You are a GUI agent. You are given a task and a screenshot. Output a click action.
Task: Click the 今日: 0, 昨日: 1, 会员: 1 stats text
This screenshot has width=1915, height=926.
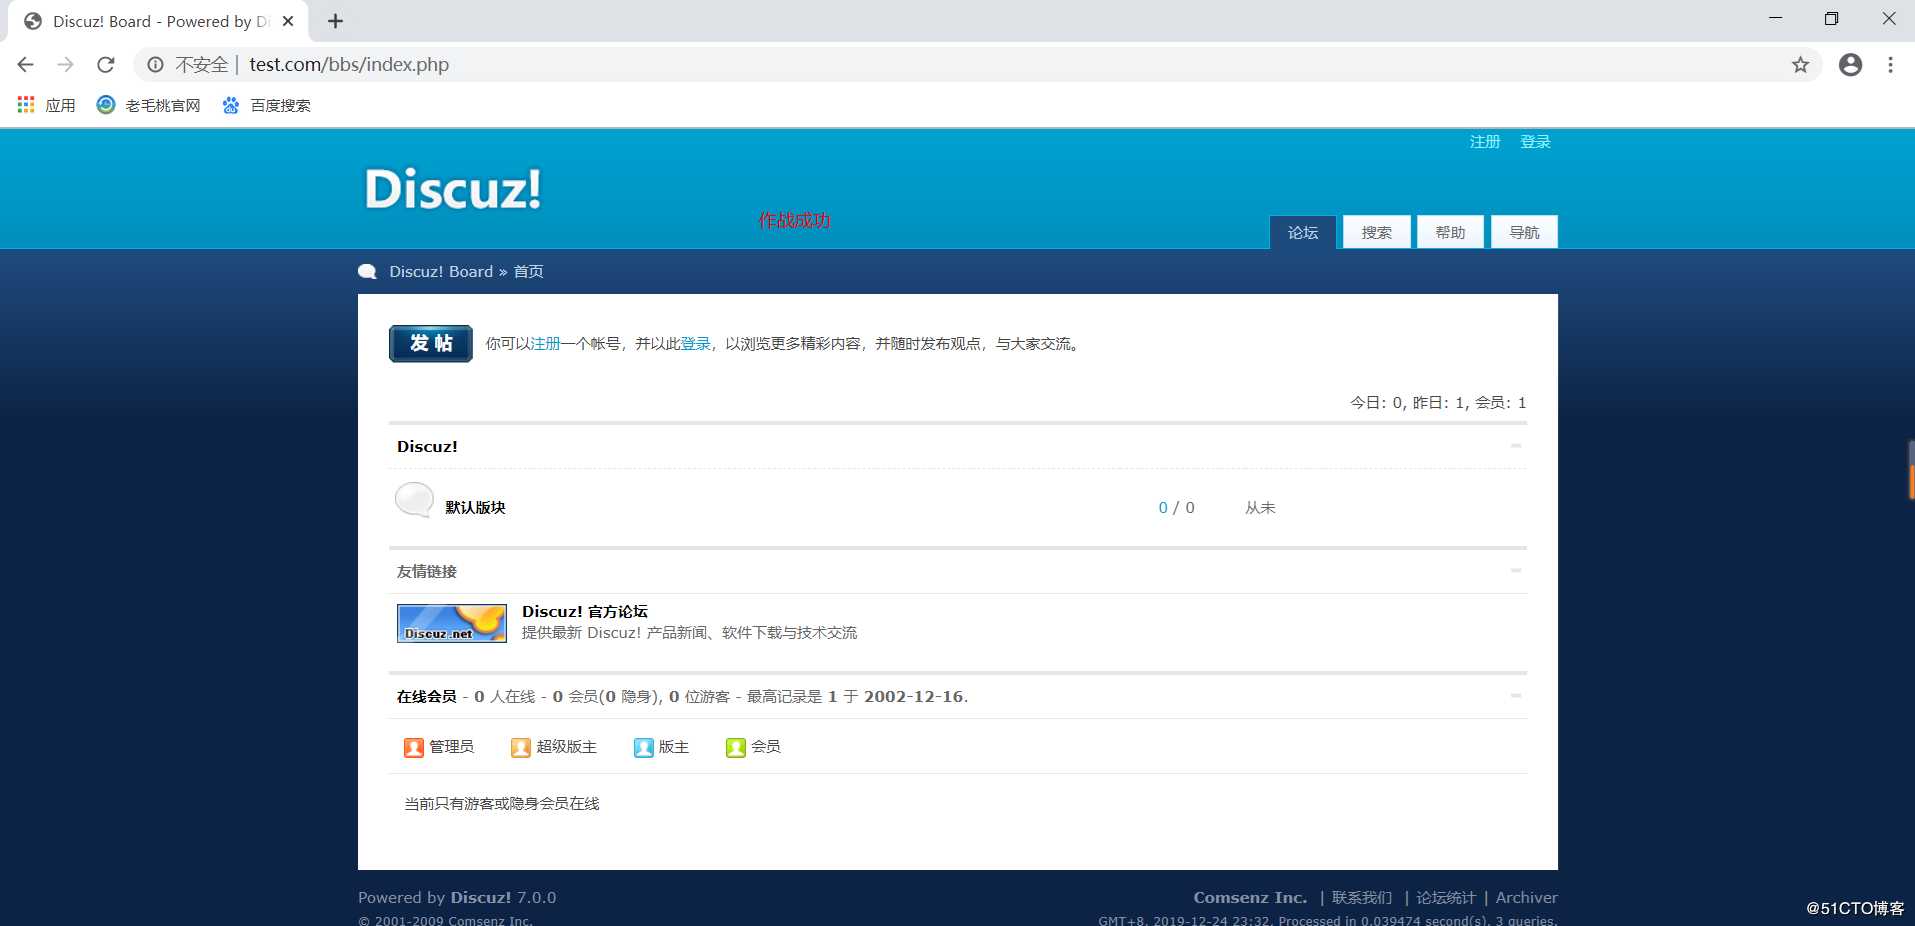tap(1438, 403)
